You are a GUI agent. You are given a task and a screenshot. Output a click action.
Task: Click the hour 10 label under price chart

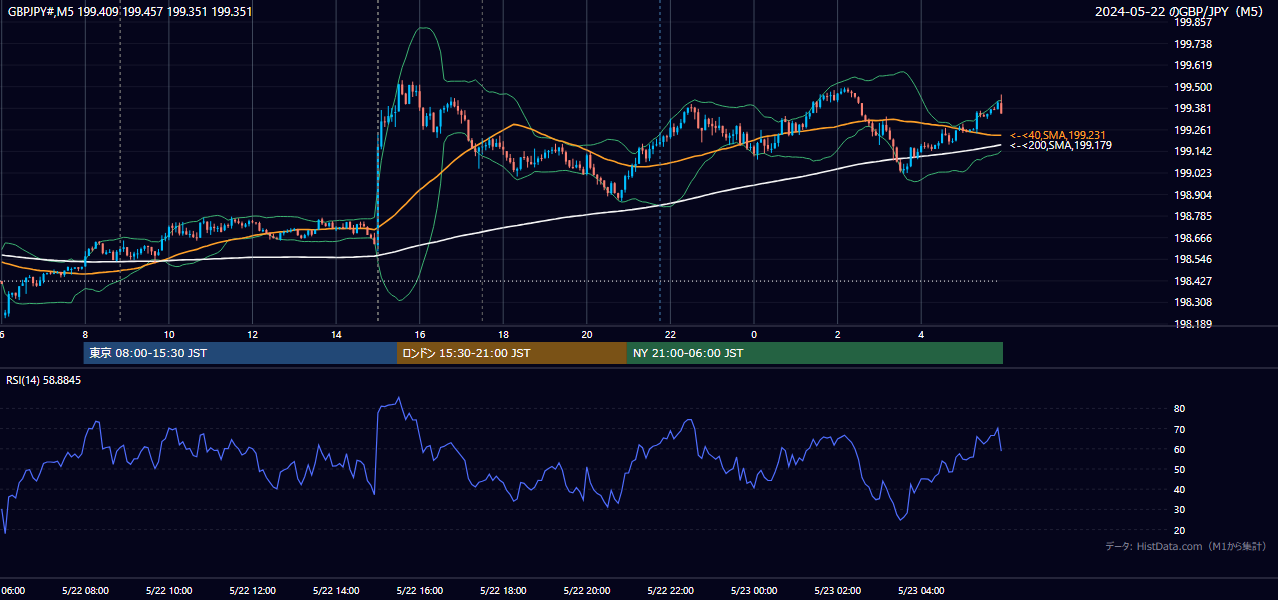coord(169,334)
